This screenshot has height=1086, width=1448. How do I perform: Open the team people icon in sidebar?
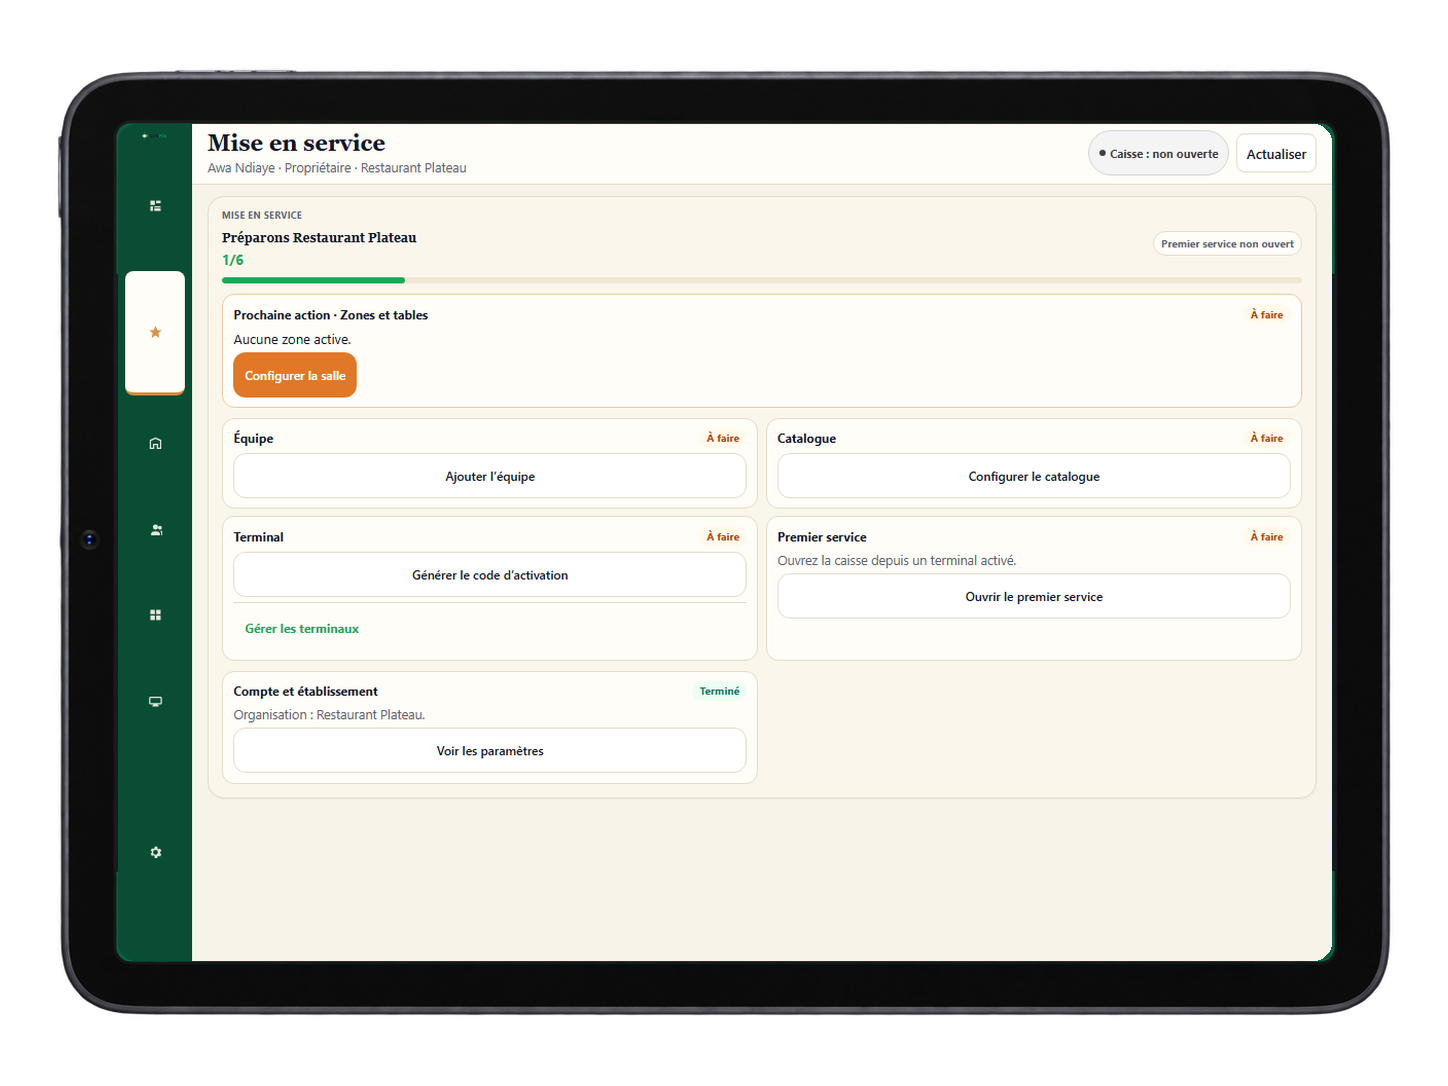pos(155,530)
